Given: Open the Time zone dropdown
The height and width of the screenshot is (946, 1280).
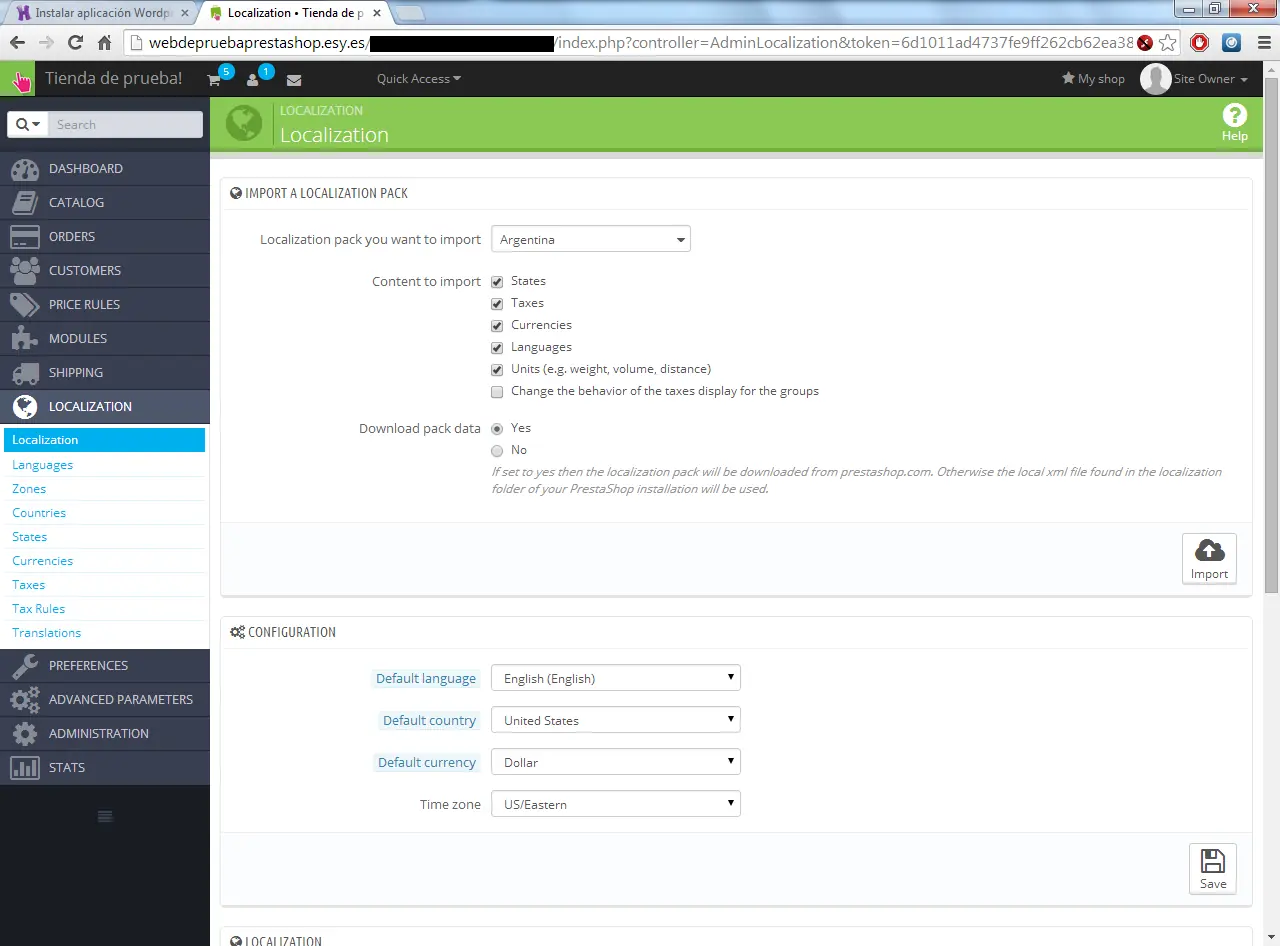Looking at the screenshot, I should tap(616, 804).
